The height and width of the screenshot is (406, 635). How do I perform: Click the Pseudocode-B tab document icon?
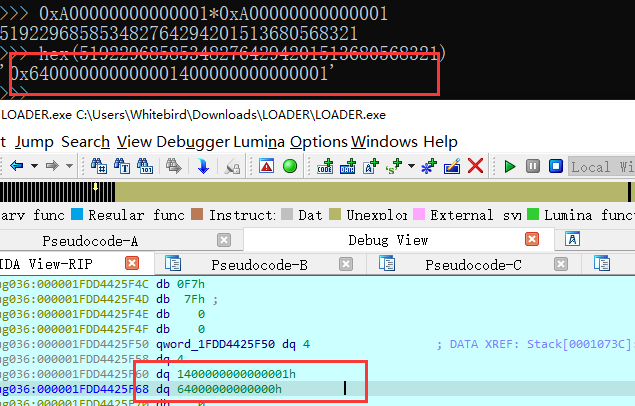click(173, 263)
